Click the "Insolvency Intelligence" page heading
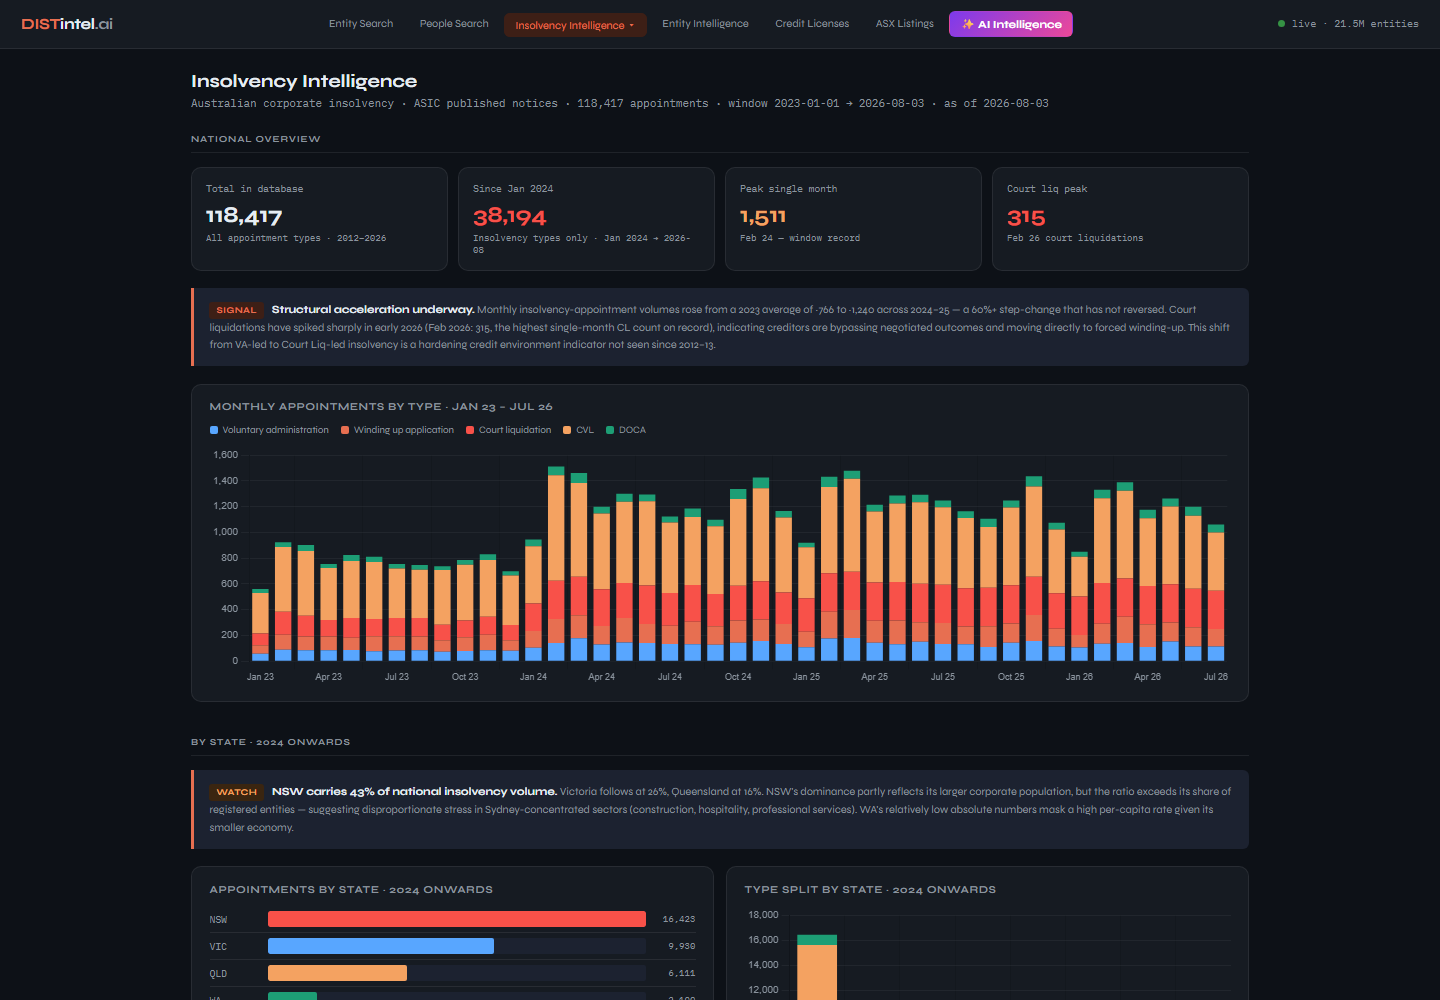The image size is (1440, 1000). 304,81
